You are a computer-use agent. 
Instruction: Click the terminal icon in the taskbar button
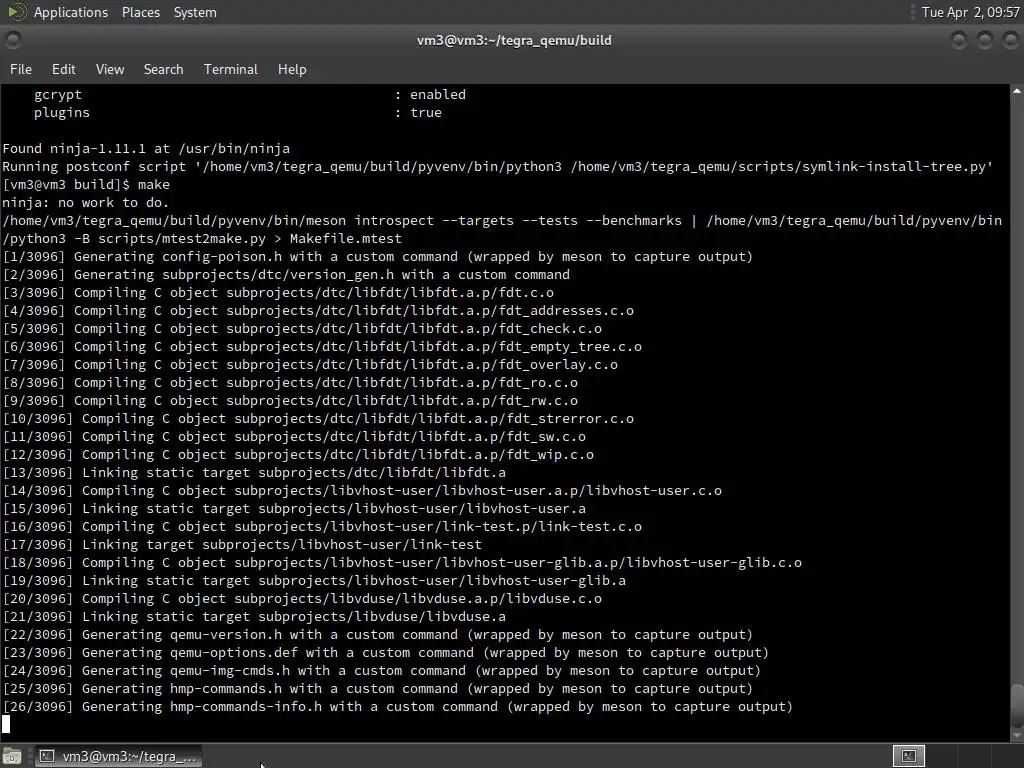46,756
